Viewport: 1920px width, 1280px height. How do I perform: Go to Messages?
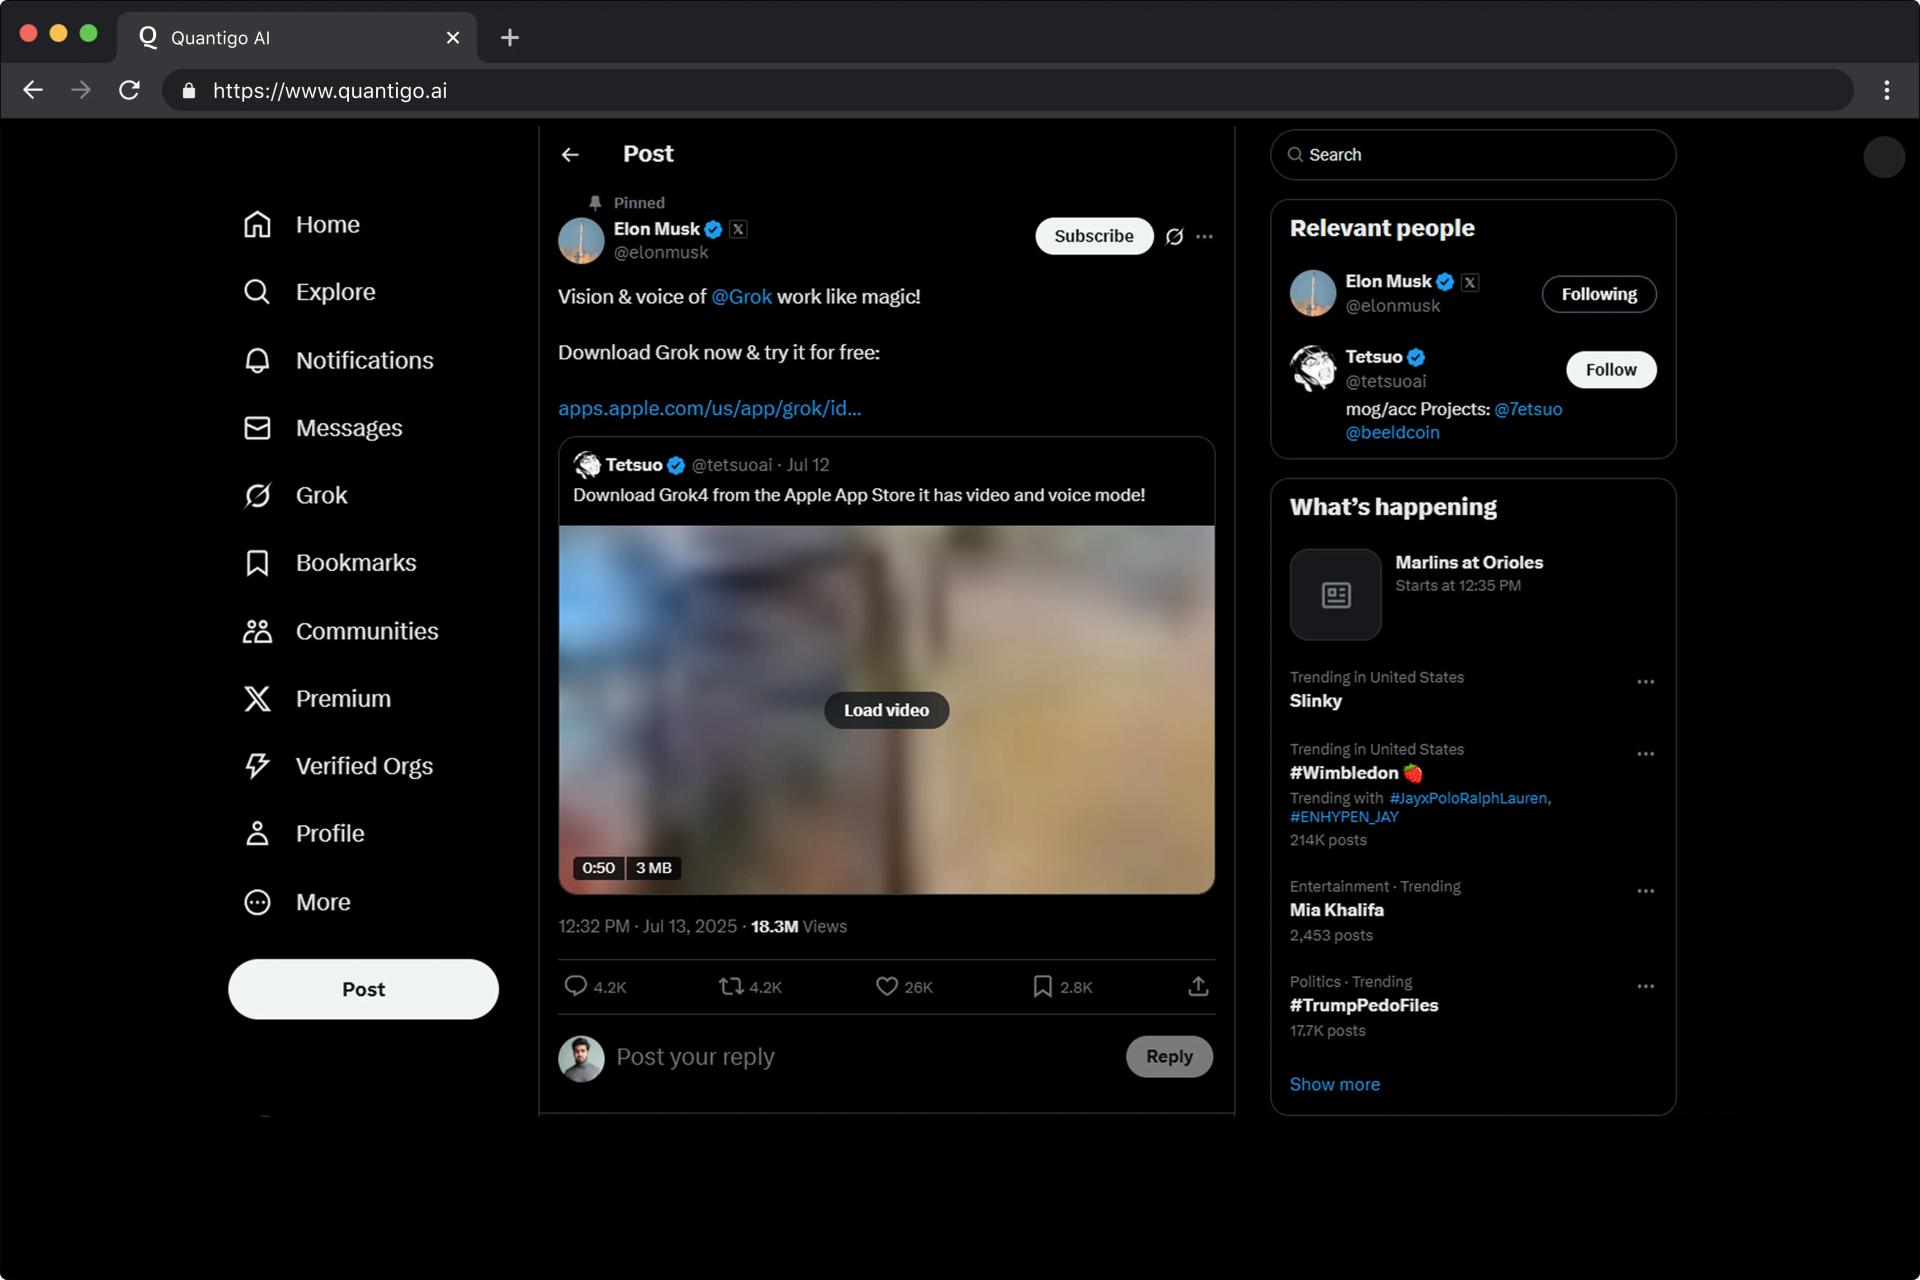tap(322, 428)
